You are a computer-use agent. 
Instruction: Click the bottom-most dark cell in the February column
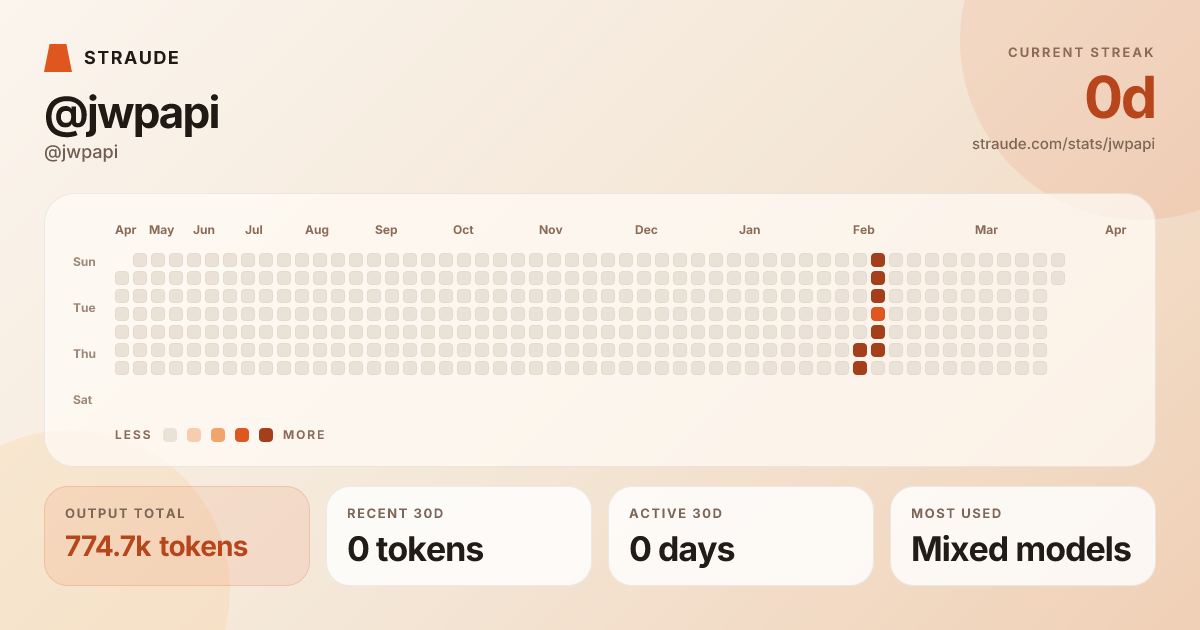[860, 368]
